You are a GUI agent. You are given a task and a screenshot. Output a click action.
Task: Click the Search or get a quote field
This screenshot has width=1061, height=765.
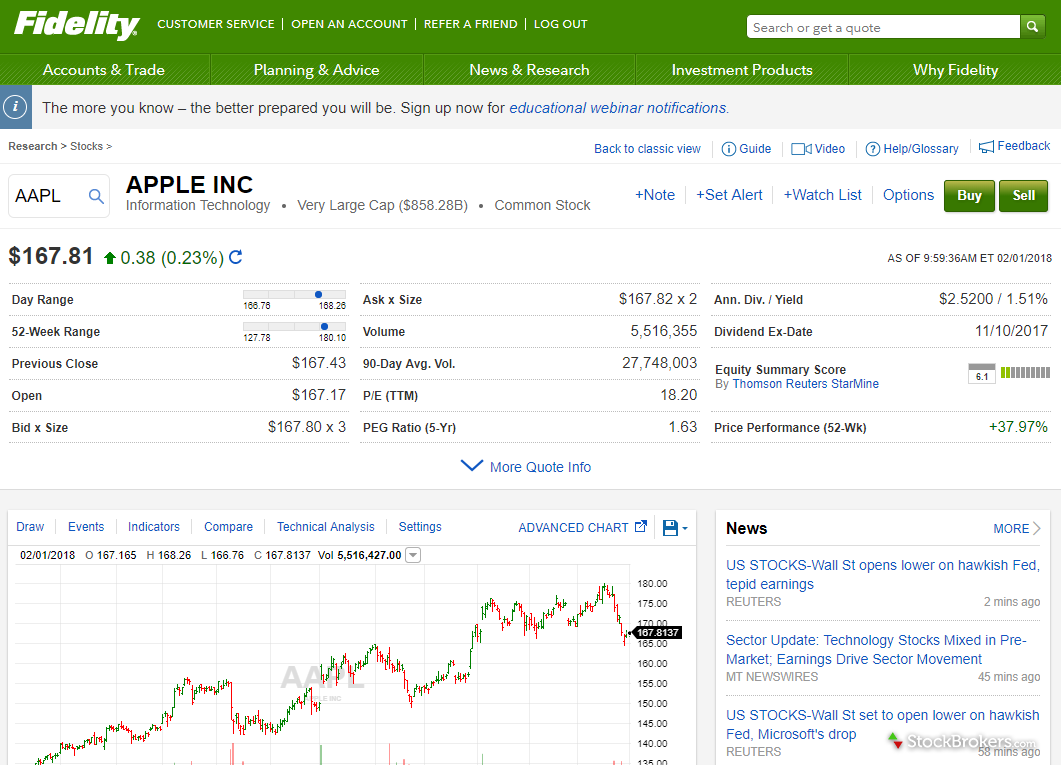(x=883, y=27)
